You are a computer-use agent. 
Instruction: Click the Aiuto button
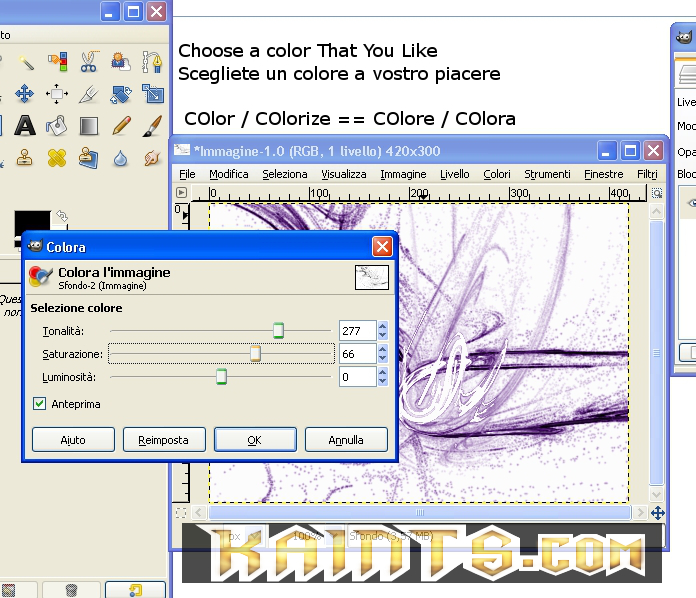coord(73,440)
